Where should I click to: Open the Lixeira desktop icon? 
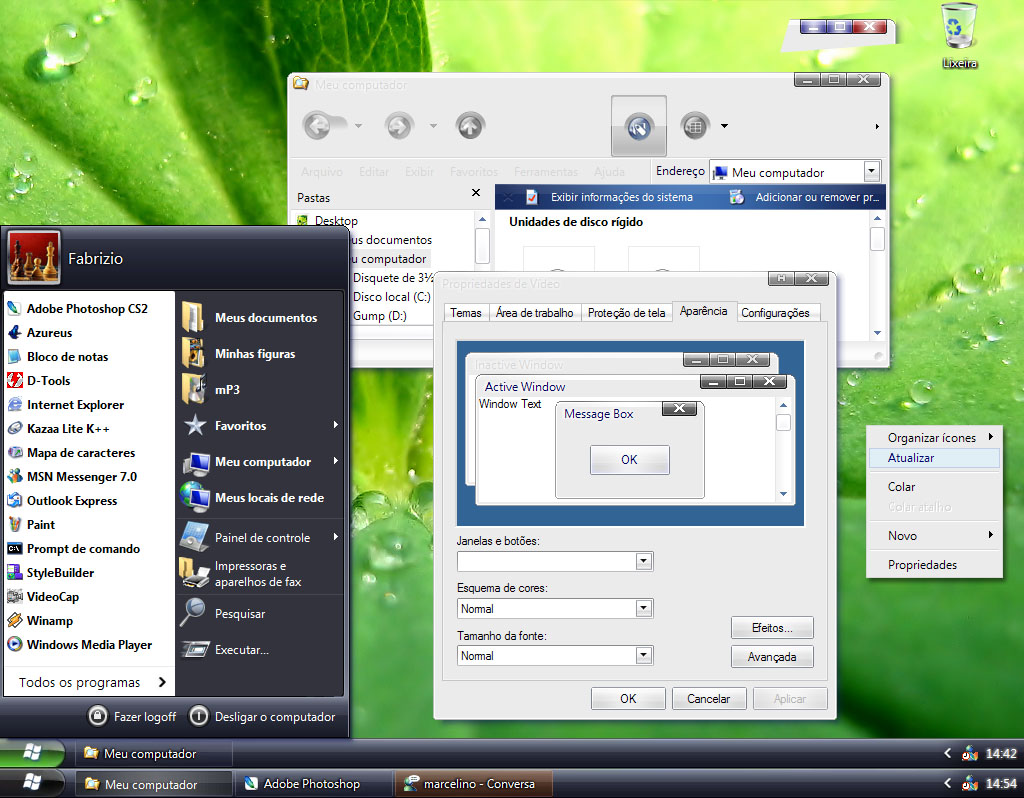[x=959, y=36]
